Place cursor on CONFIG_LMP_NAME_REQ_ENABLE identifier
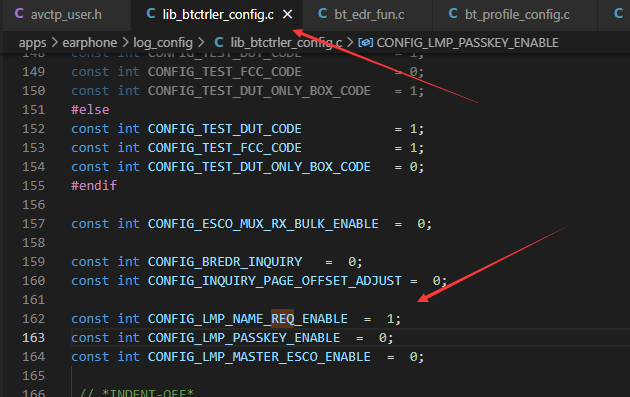This screenshot has width=630, height=397. click(248, 319)
